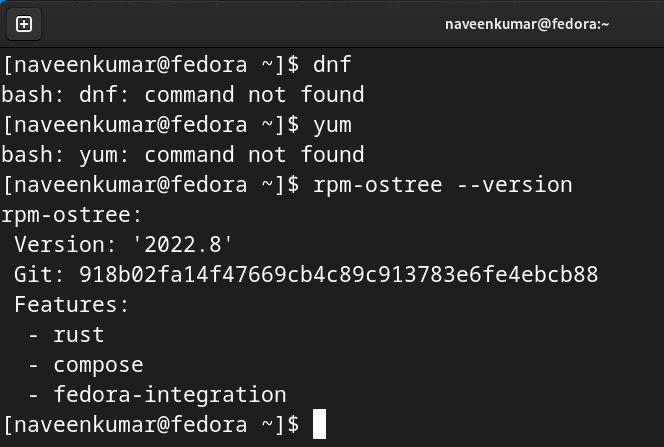Click the prompt before 'rpm-ostree --version'
664x447 pixels.
(x=150, y=184)
